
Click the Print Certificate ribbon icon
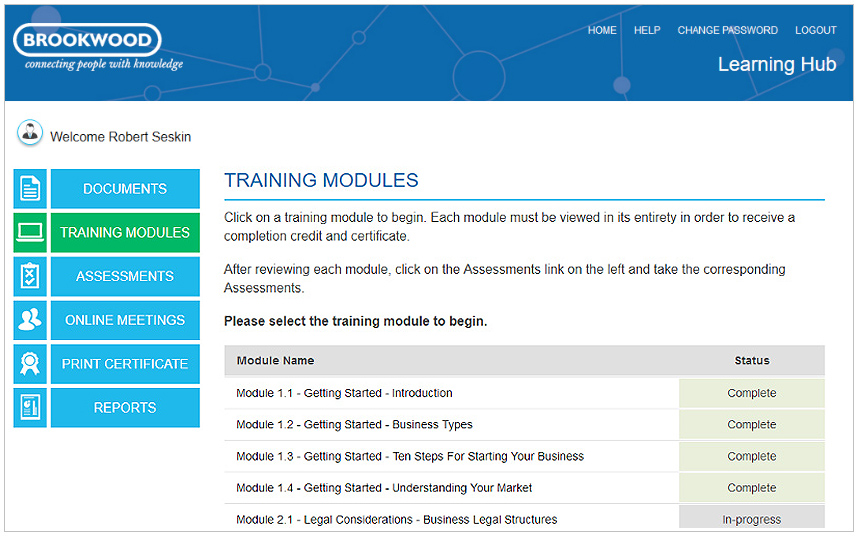[30, 365]
